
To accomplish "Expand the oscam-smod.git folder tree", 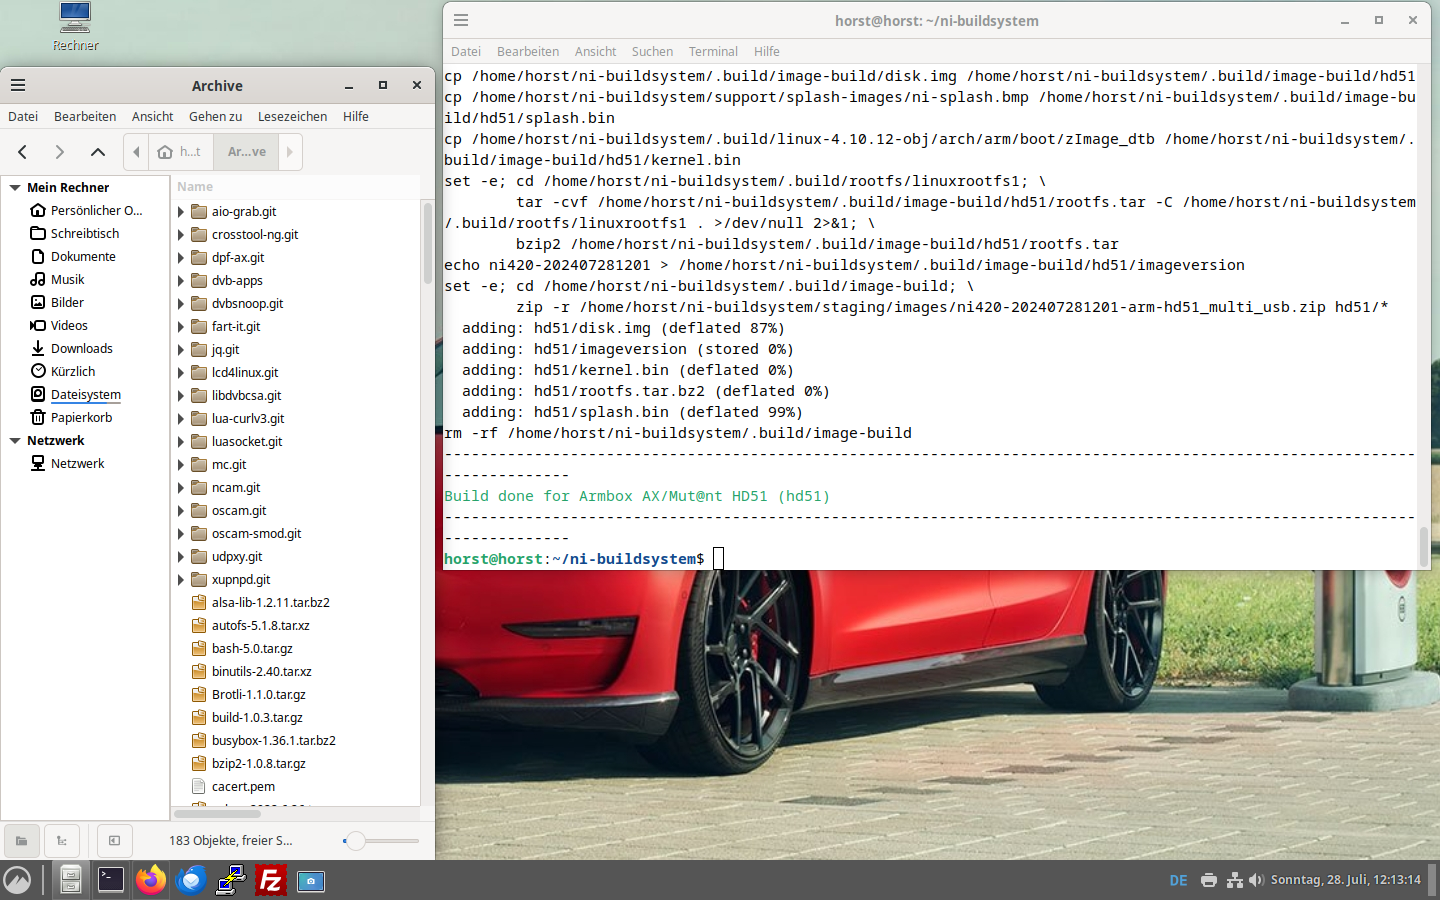I will pos(181,534).
